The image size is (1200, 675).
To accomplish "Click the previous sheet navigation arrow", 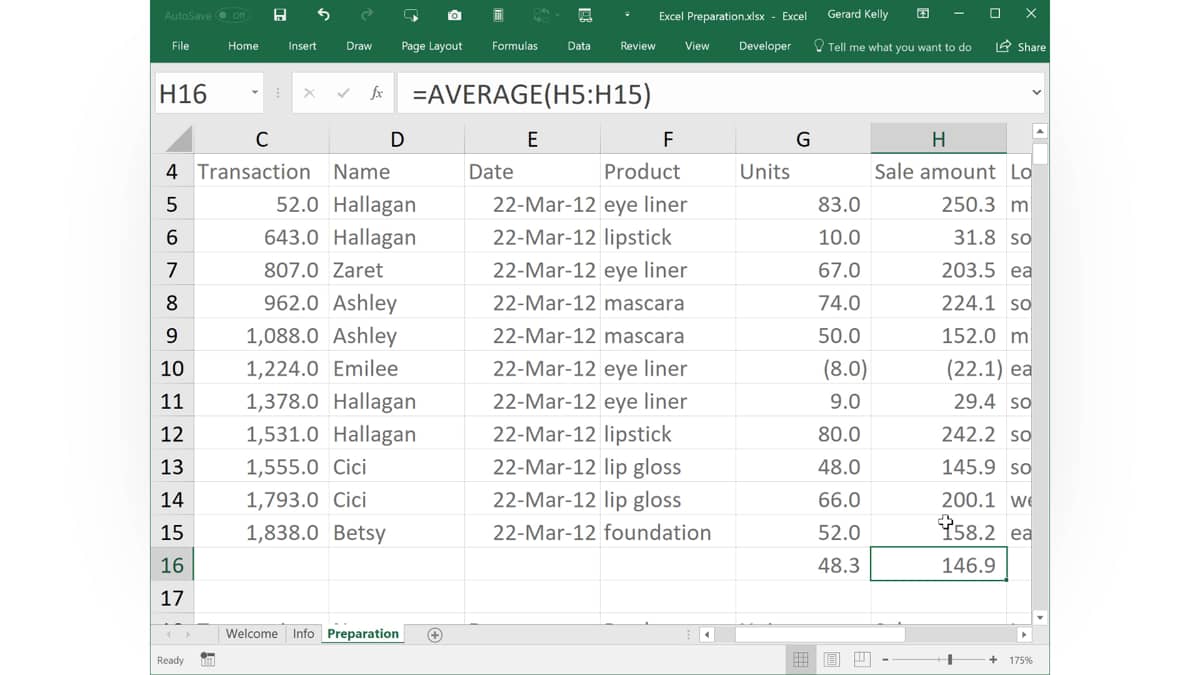I will (168, 635).
